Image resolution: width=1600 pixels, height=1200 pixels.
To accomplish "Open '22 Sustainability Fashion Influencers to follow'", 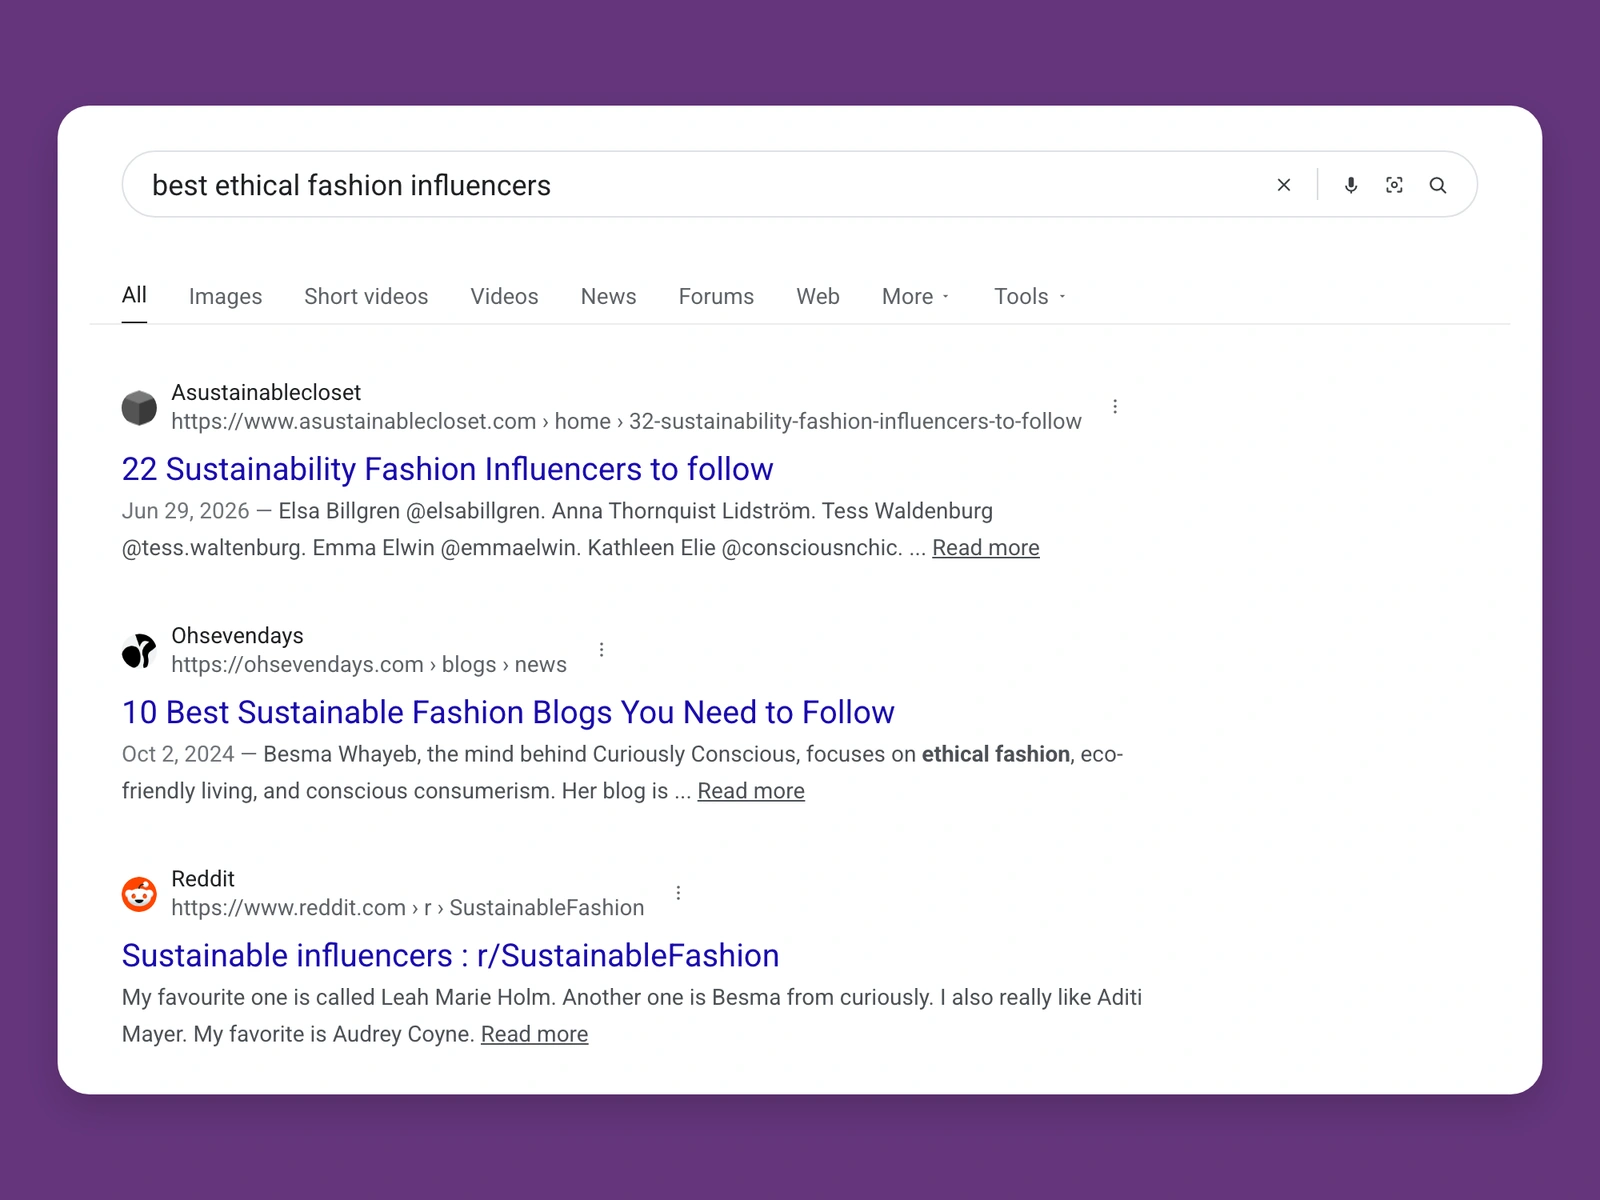I will coord(447,469).
